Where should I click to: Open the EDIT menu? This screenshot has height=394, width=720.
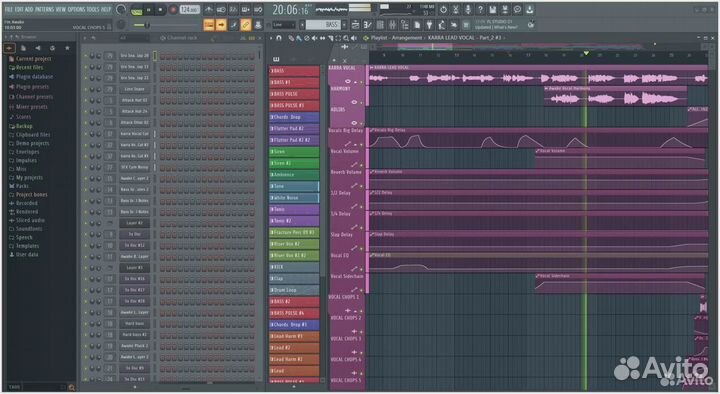coord(19,9)
